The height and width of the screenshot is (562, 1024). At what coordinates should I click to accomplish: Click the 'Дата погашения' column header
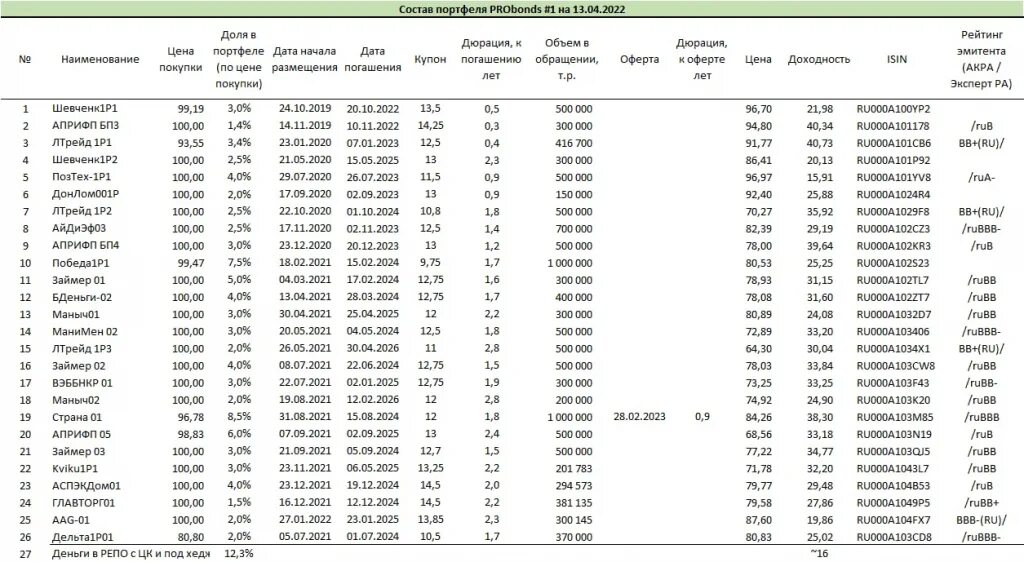pyautogui.click(x=372, y=59)
